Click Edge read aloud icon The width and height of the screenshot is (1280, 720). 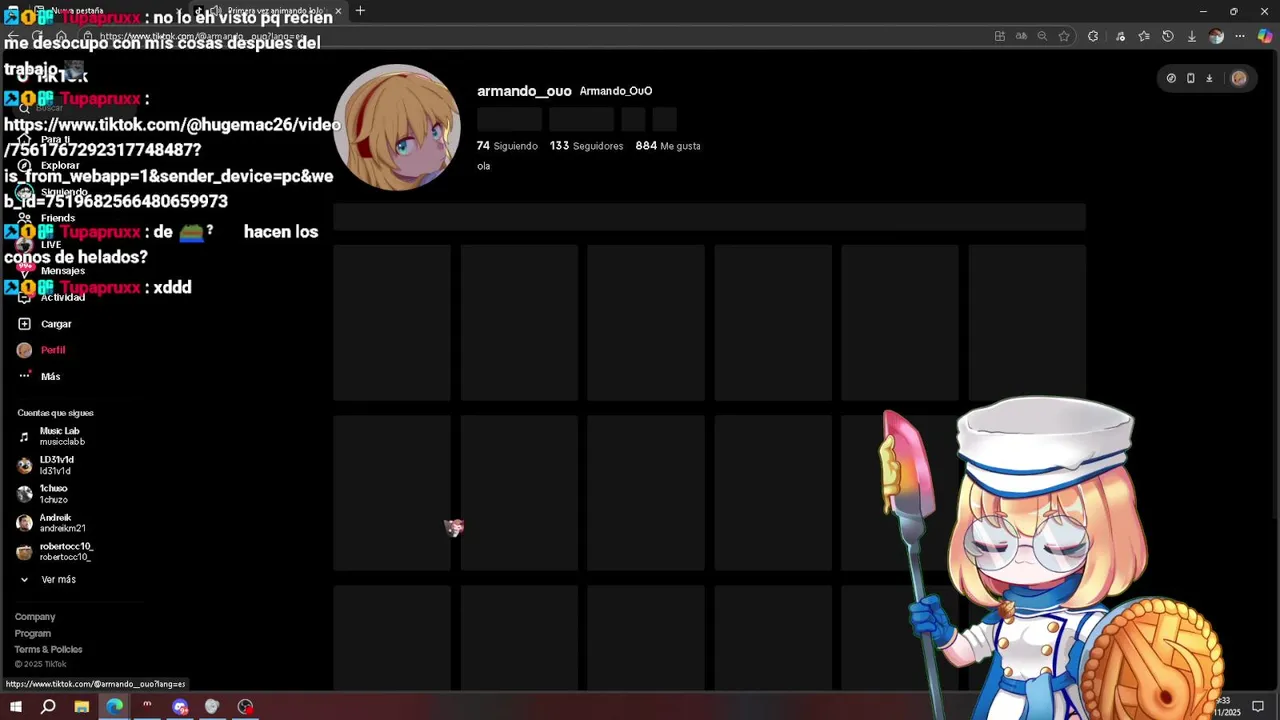point(1021,36)
